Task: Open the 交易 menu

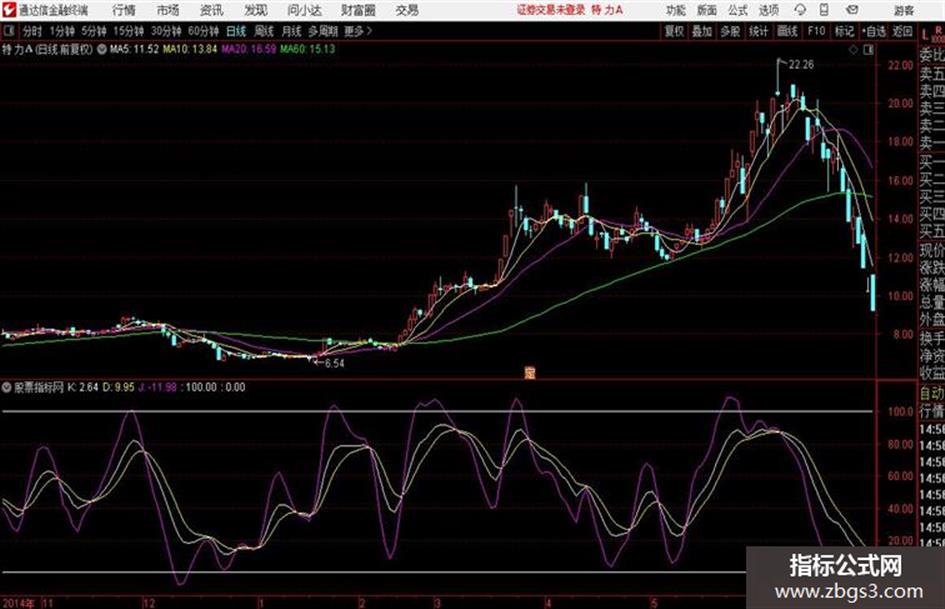Action: [407, 10]
